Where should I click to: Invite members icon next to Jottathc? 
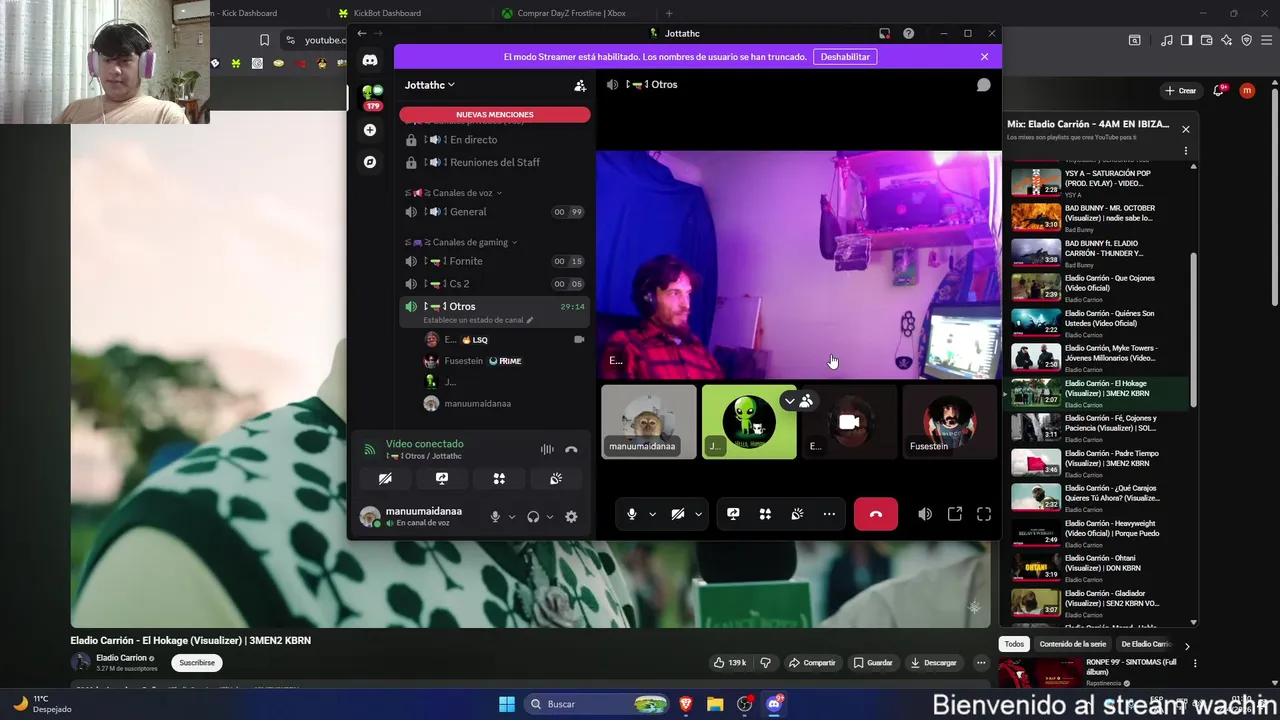click(580, 86)
